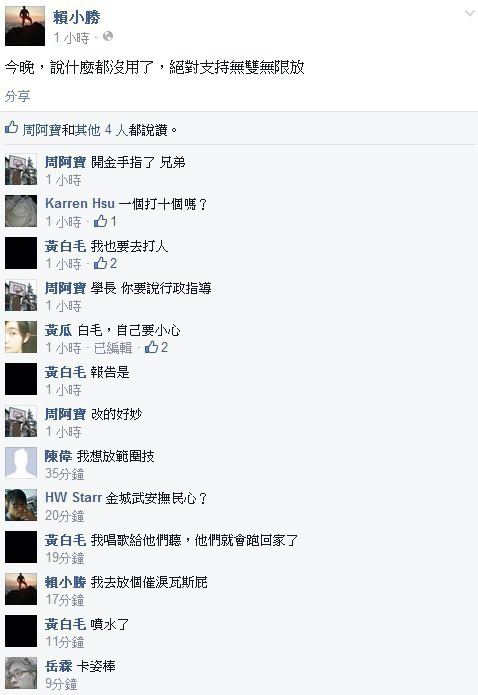
Task: Click the 分享 share link
Action: pyautogui.click(x=17, y=96)
